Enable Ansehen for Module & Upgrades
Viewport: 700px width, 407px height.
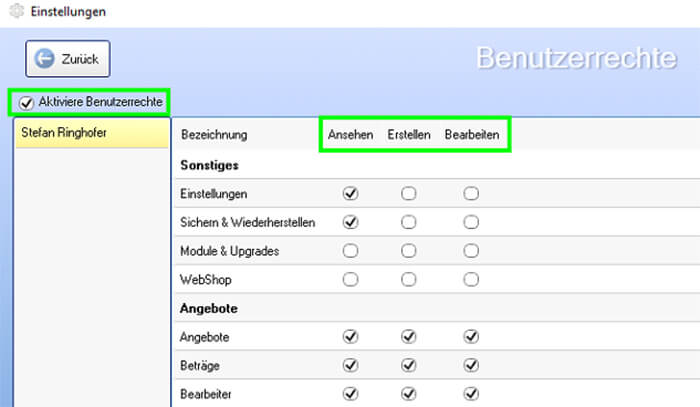(350, 251)
